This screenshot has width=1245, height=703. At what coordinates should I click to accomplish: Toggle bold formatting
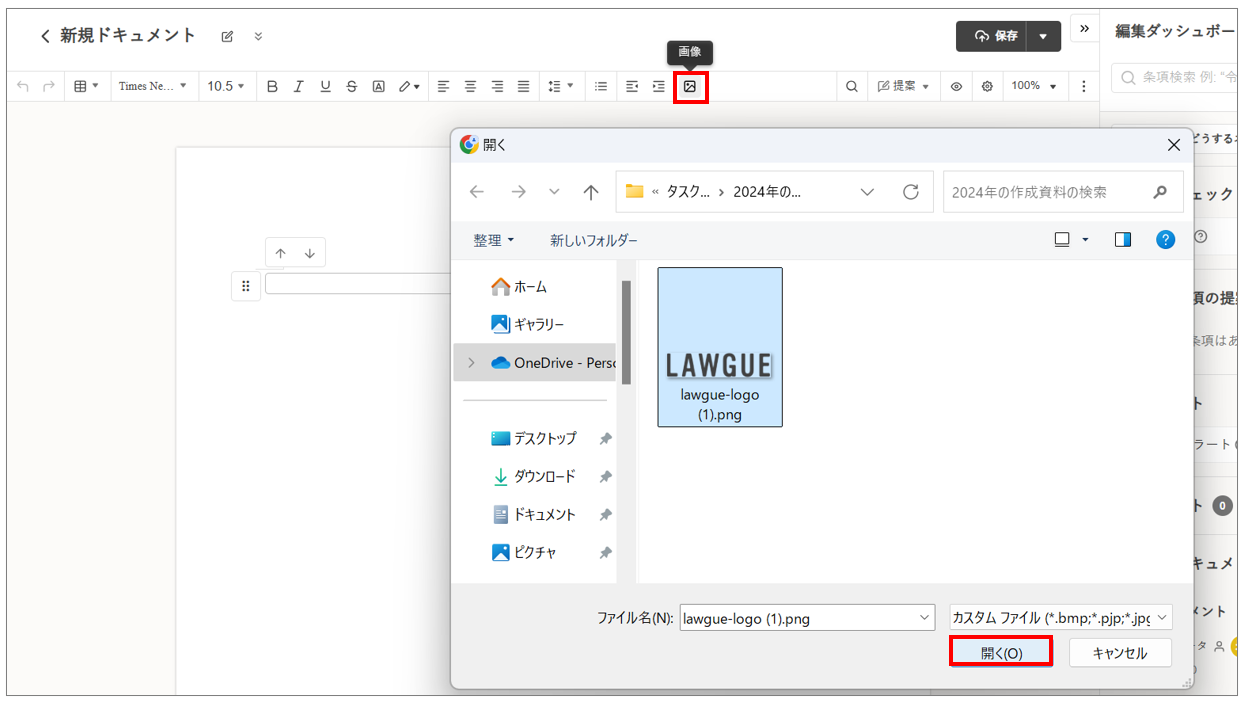pyautogui.click(x=272, y=87)
